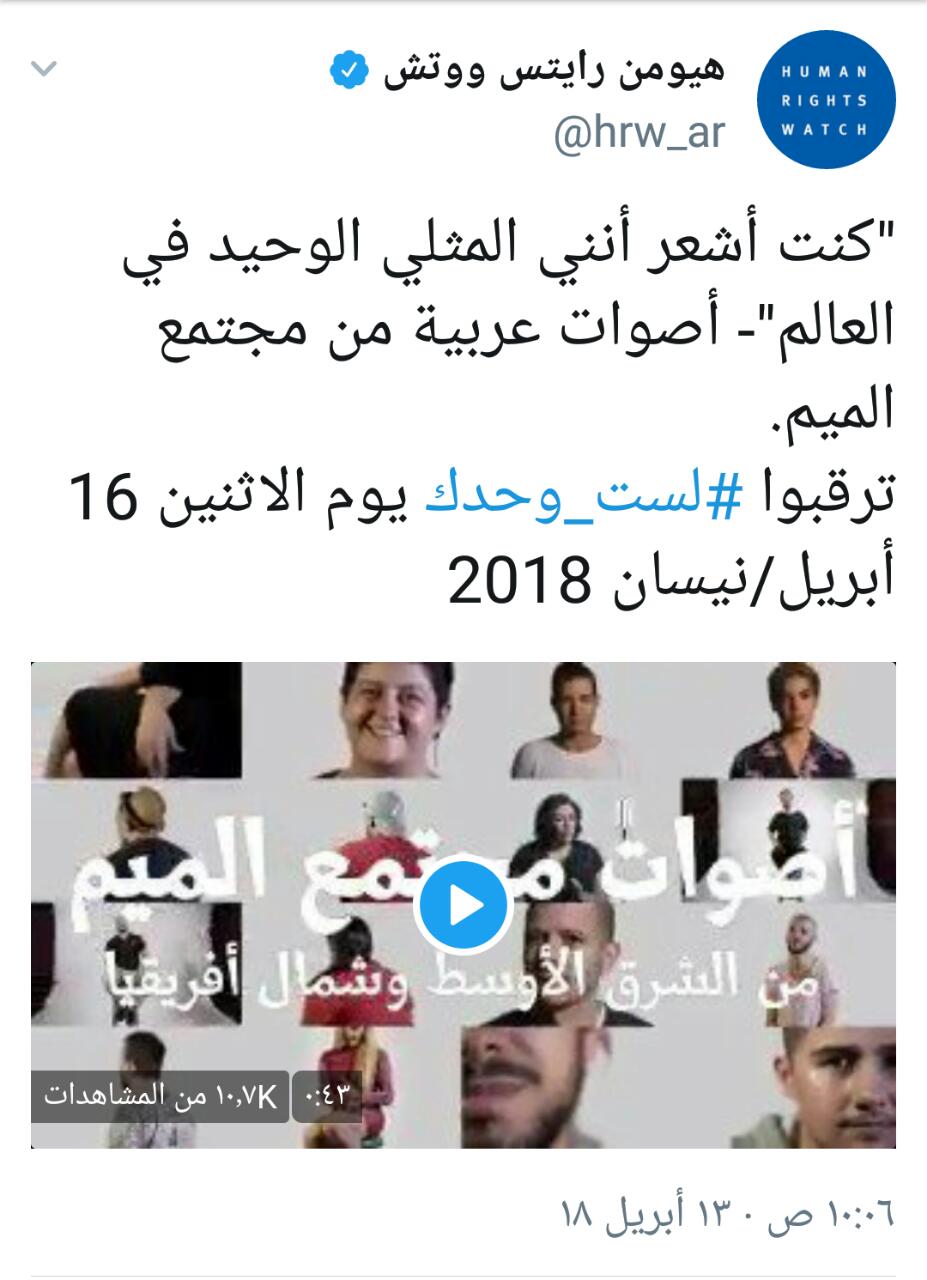Open the tweet timestamp ١٠:٠٦ ص

840,1215
